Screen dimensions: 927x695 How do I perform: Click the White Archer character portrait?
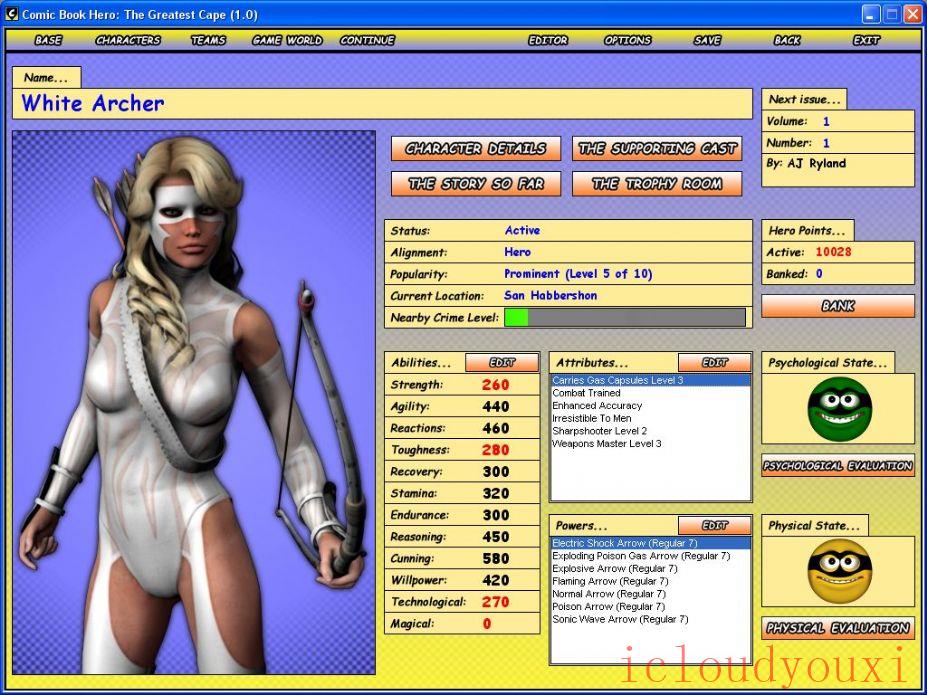coord(194,402)
